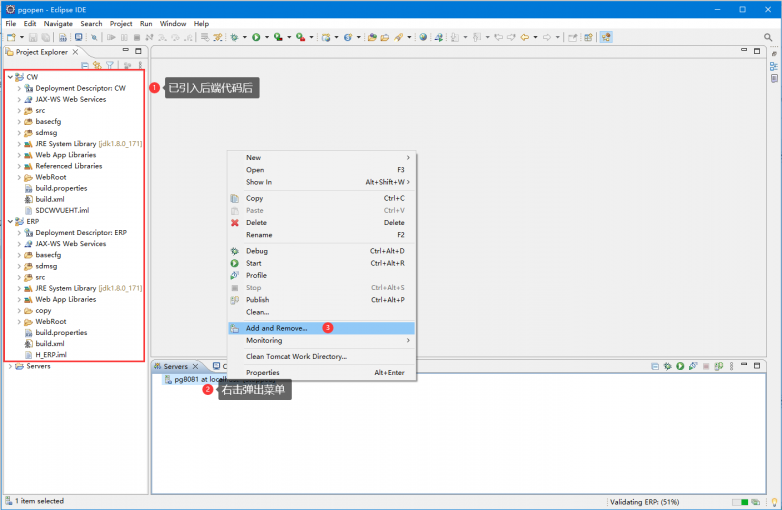Image resolution: width=782 pixels, height=510 pixels.
Task: Expand WebRoot folder under CW project
Action: click(x=19, y=177)
